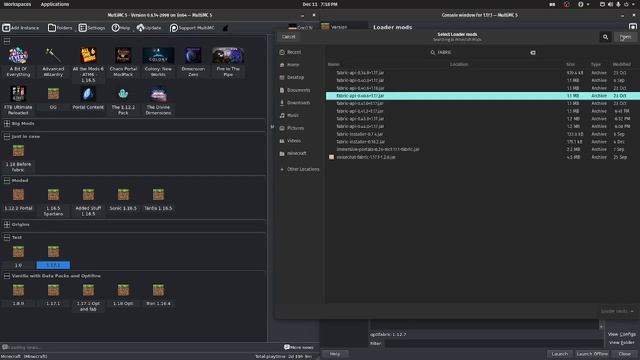Click the search icon in file dialog
Image resolution: width=640 pixels, height=360 pixels.
point(605,37)
